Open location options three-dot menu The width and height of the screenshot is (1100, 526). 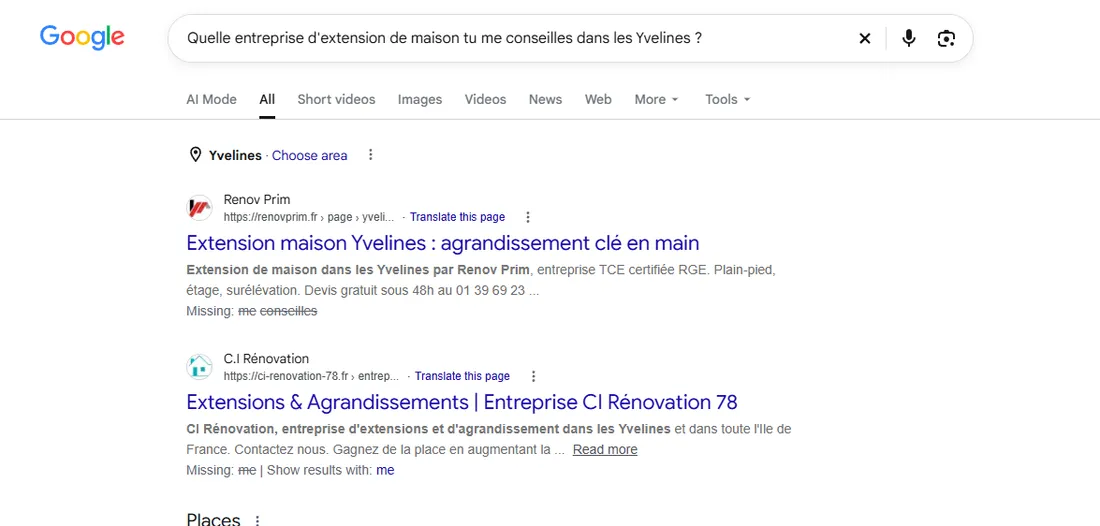pos(370,155)
